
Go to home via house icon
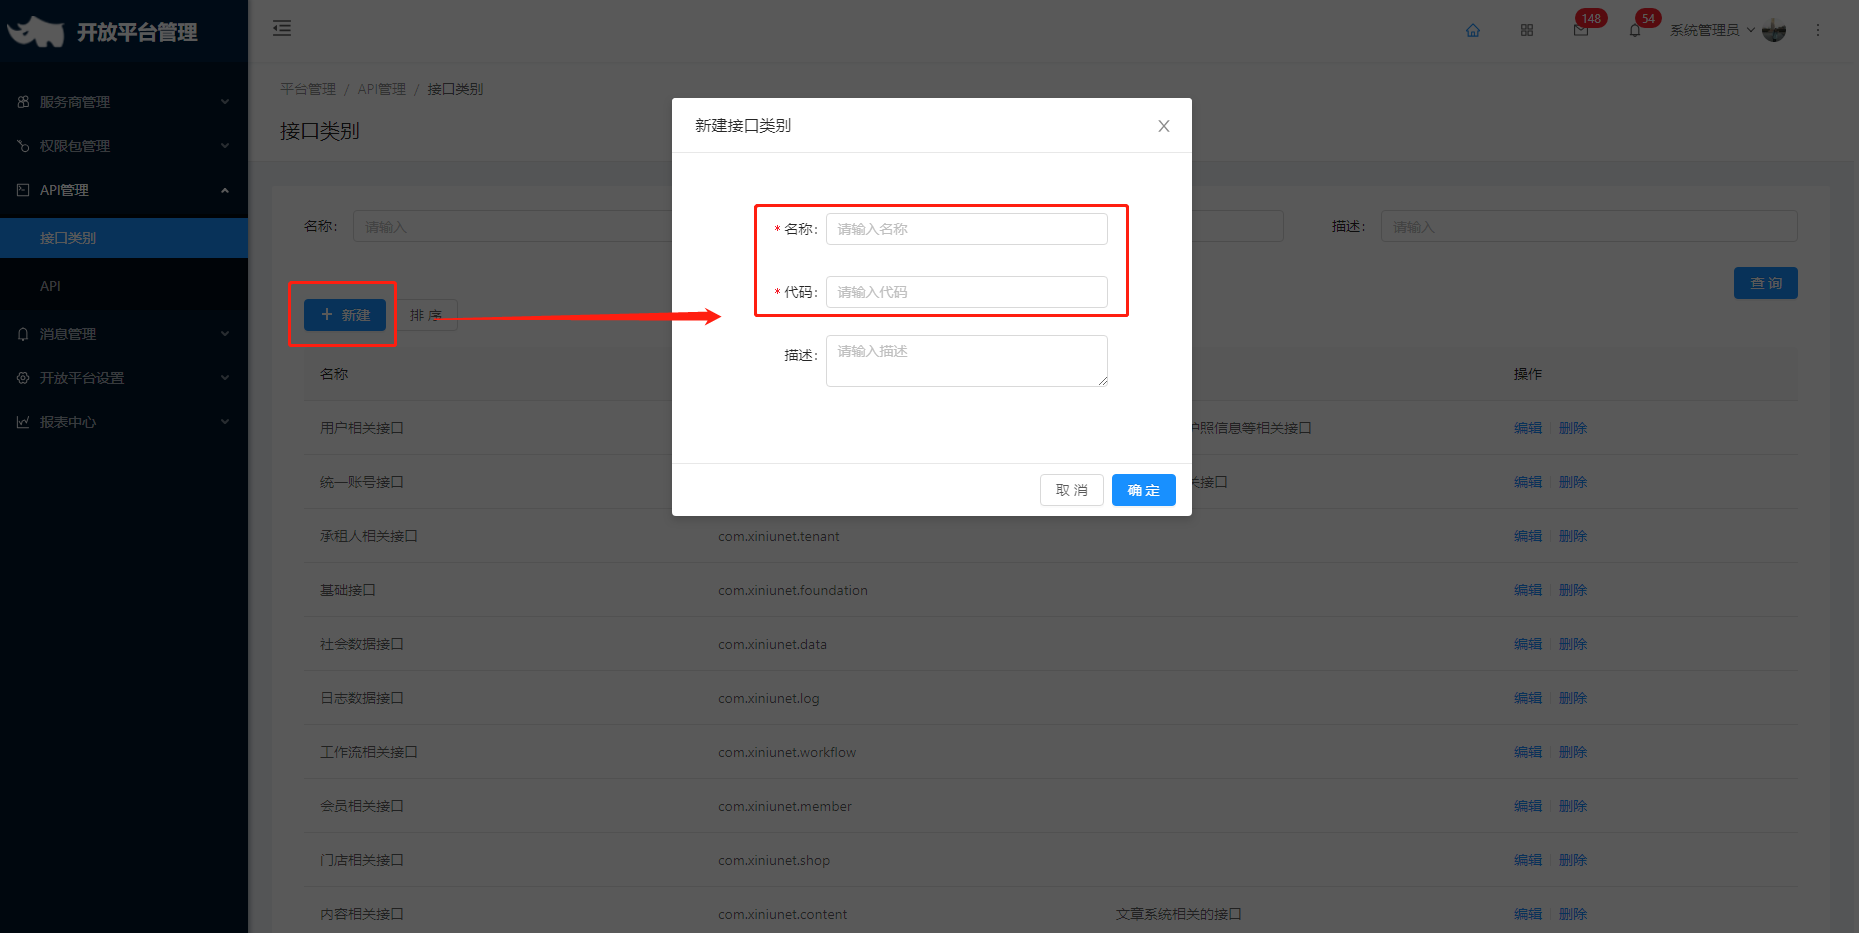pyautogui.click(x=1472, y=30)
